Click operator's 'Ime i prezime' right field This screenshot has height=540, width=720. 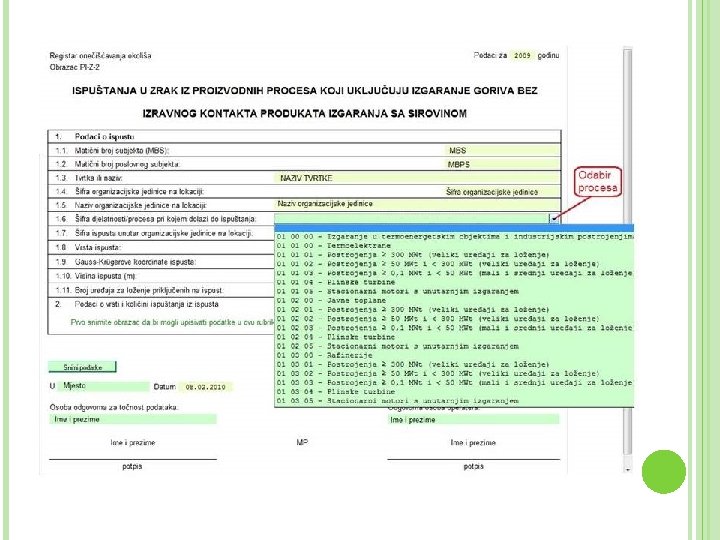pos(474,420)
